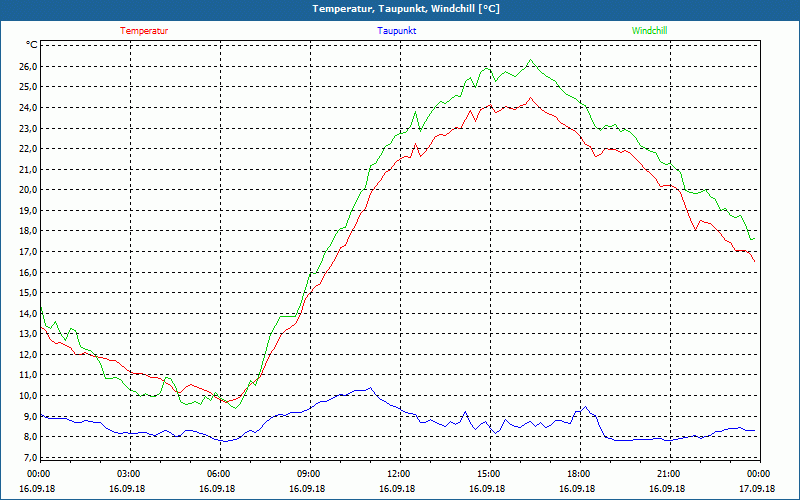This screenshot has width=800, height=500.
Task: Click the '14,0' y-axis value
Action: click(x=29, y=313)
